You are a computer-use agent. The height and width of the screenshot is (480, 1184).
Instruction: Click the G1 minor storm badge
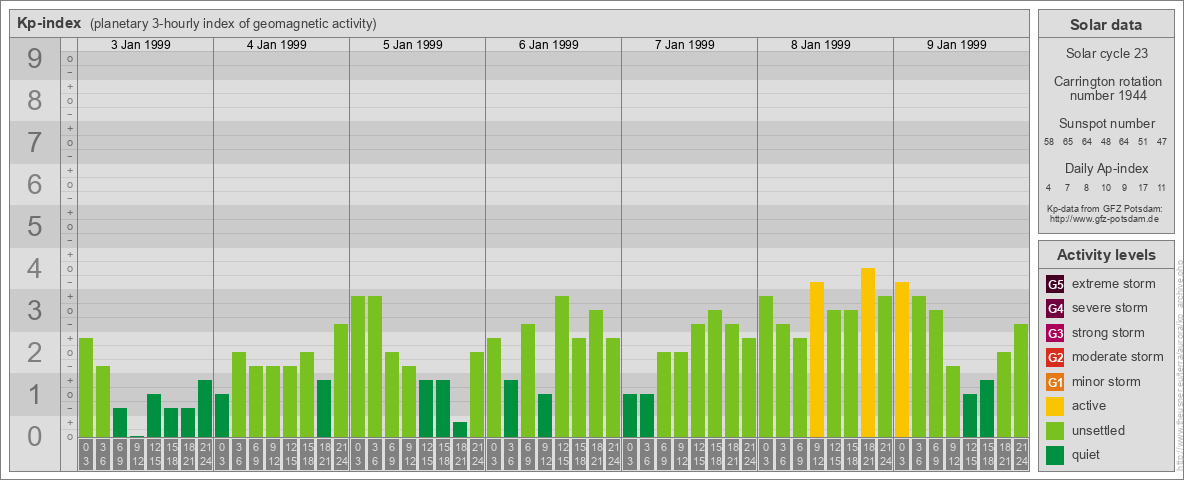point(1055,382)
